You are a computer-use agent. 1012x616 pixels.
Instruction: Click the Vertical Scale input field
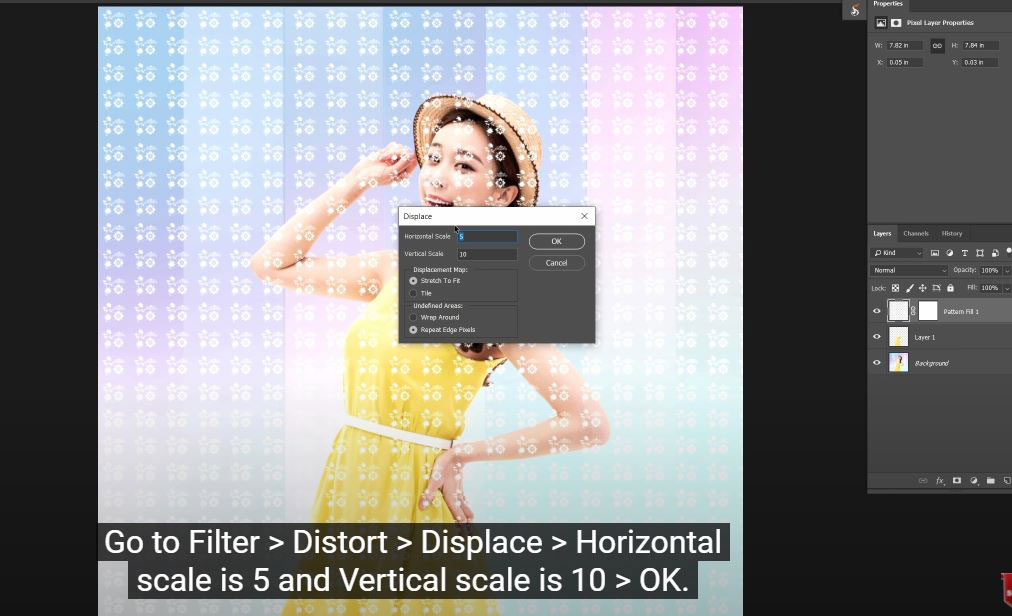click(487, 254)
